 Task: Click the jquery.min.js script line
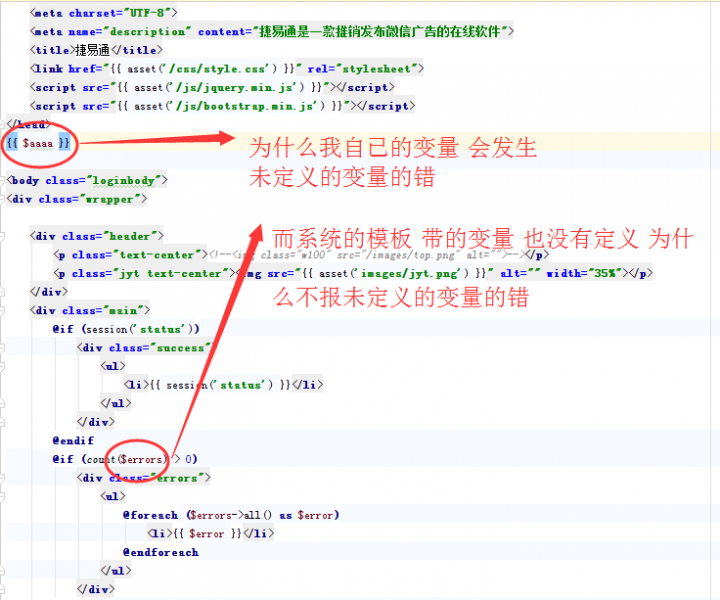click(x=212, y=87)
